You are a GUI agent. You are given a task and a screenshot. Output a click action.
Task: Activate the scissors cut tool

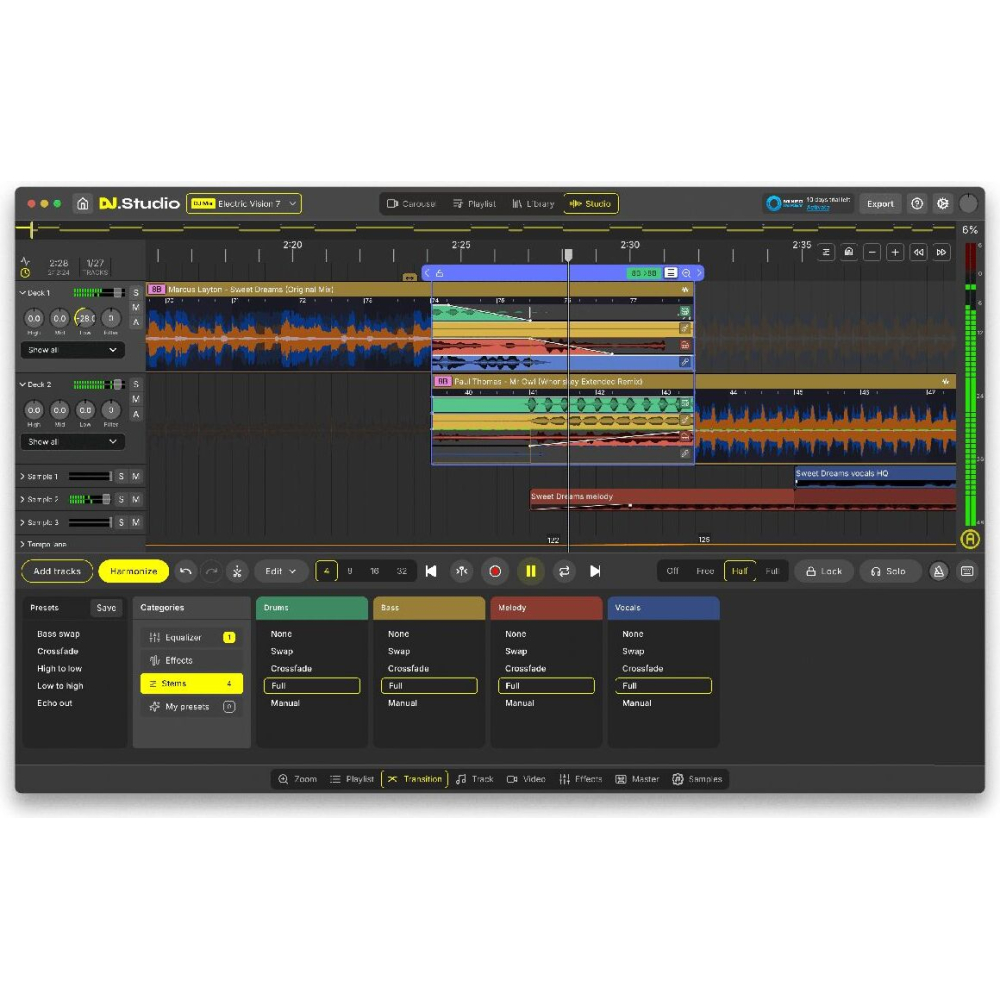coord(236,571)
